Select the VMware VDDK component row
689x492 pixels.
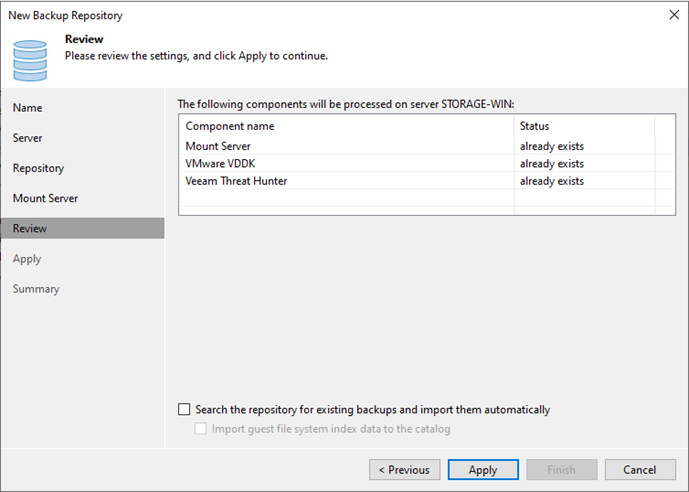(426, 163)
